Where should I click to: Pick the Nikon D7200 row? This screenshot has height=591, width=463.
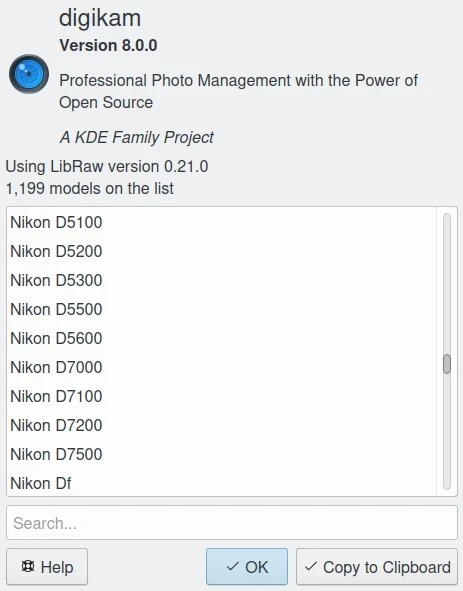point(221,426)
